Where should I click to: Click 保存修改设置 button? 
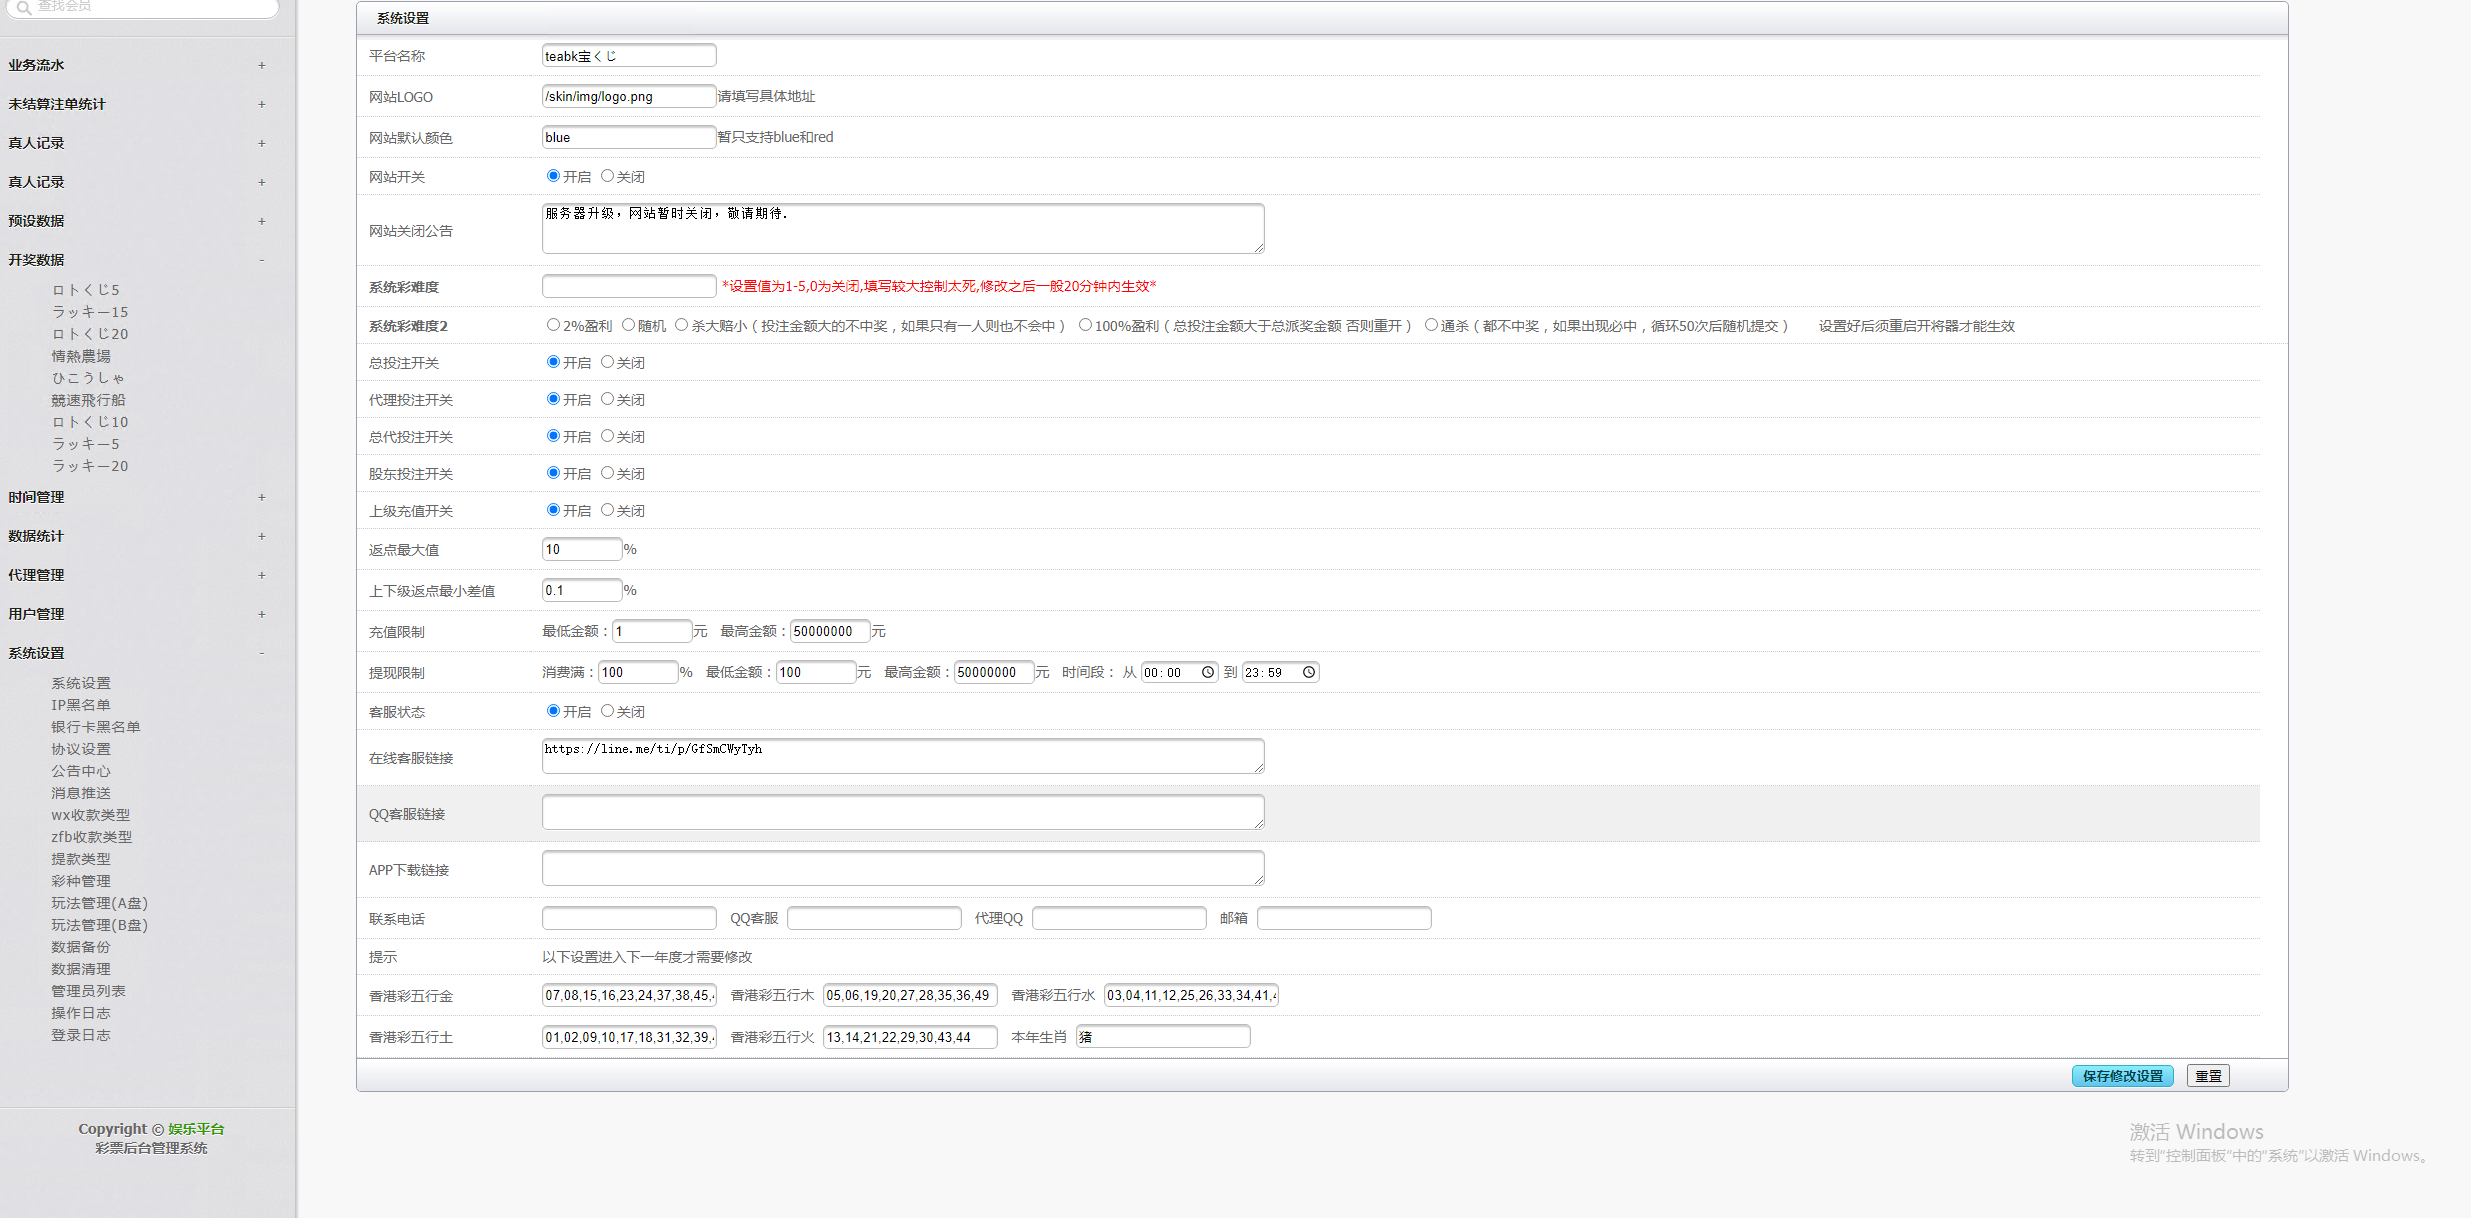(x=2122, y=1076)
